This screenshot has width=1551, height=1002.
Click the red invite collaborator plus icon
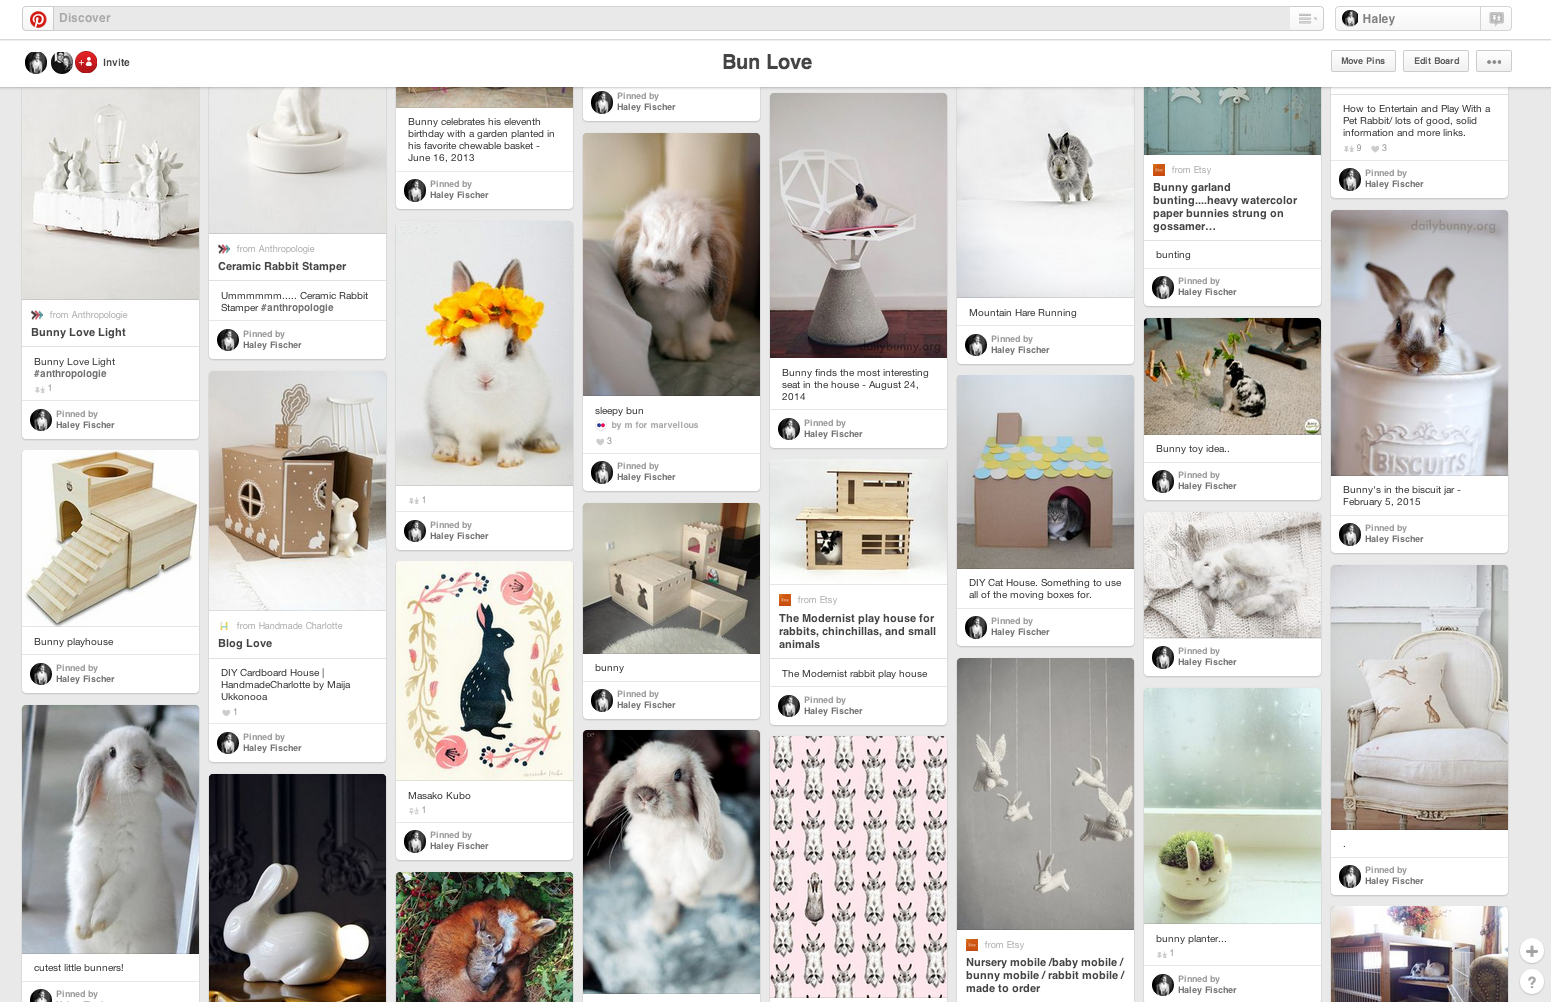coord(87,62)
